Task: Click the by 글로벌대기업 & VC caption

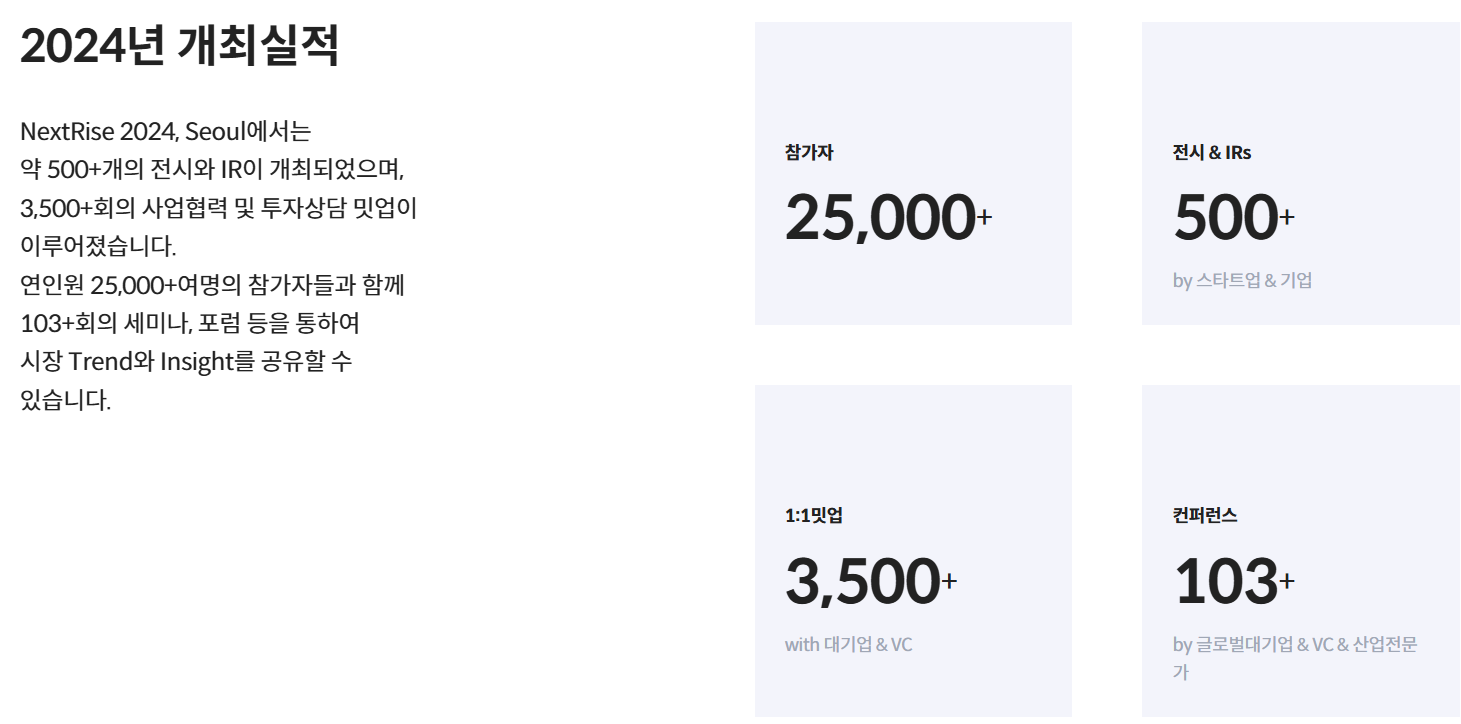Action: pyautogui.click(x=1295, y=658)
